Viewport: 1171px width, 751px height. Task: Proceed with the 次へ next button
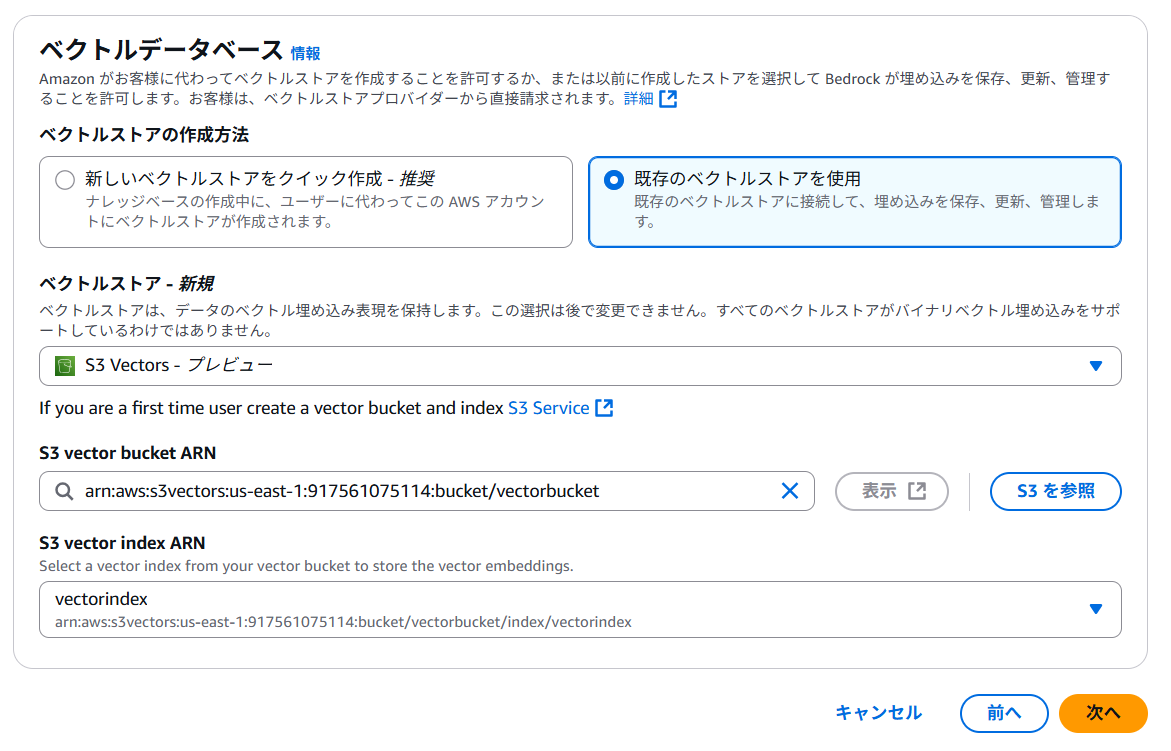click(x=1103, y=714)
